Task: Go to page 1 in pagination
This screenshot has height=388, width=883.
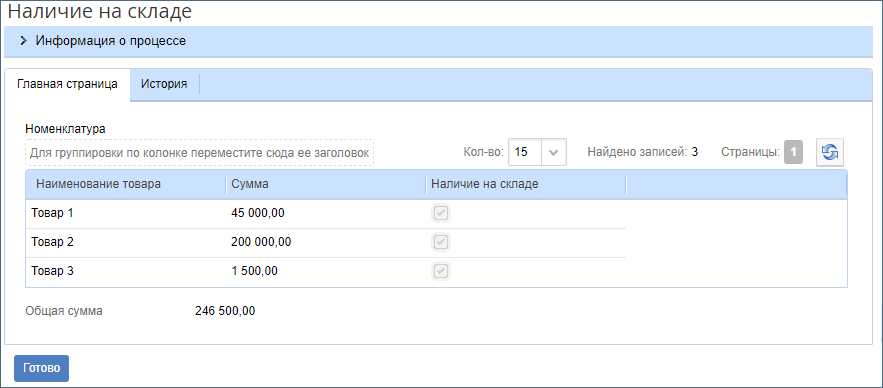Action: point(793,152)
